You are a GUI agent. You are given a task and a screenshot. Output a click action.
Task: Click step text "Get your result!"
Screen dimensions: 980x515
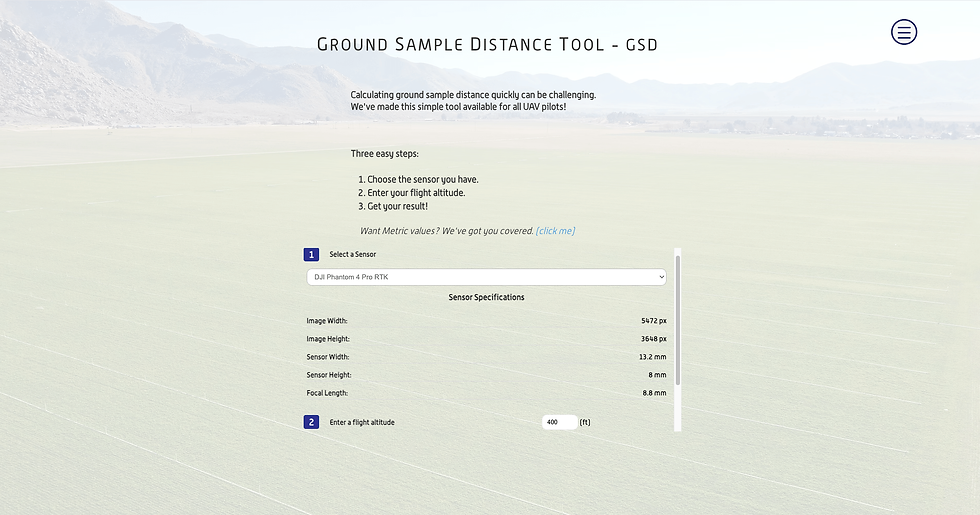tap(398, 206)
